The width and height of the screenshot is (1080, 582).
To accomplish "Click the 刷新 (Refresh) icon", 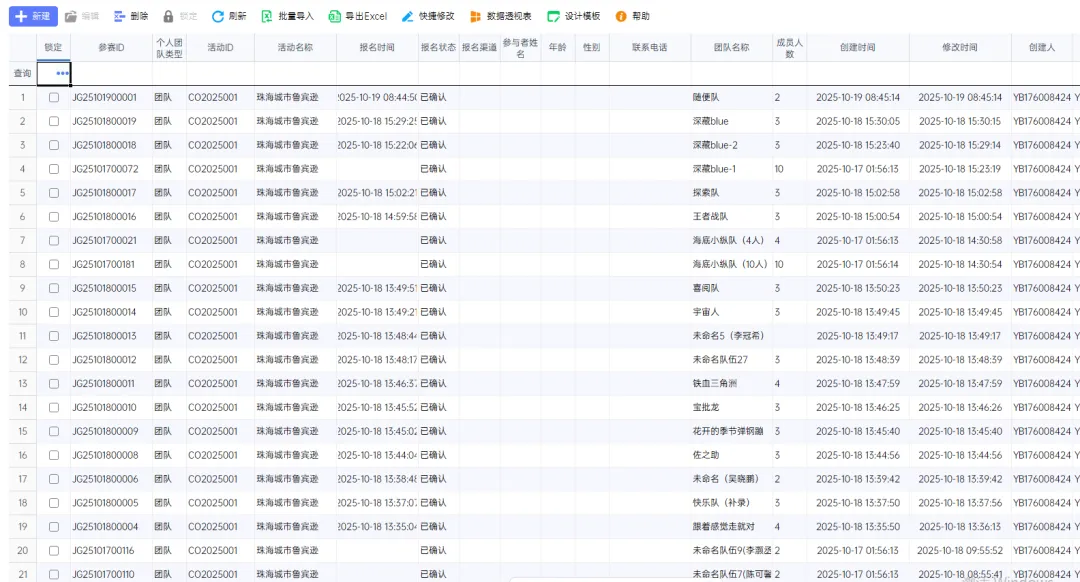I will (x=217, y=17).
